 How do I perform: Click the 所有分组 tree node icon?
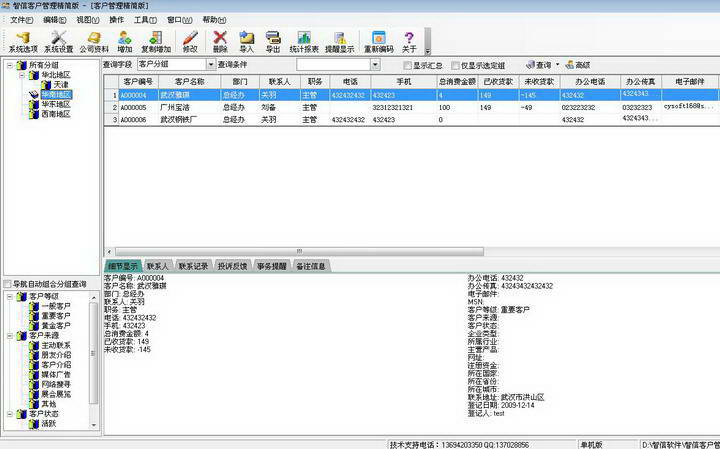click(x=21, y=65)
